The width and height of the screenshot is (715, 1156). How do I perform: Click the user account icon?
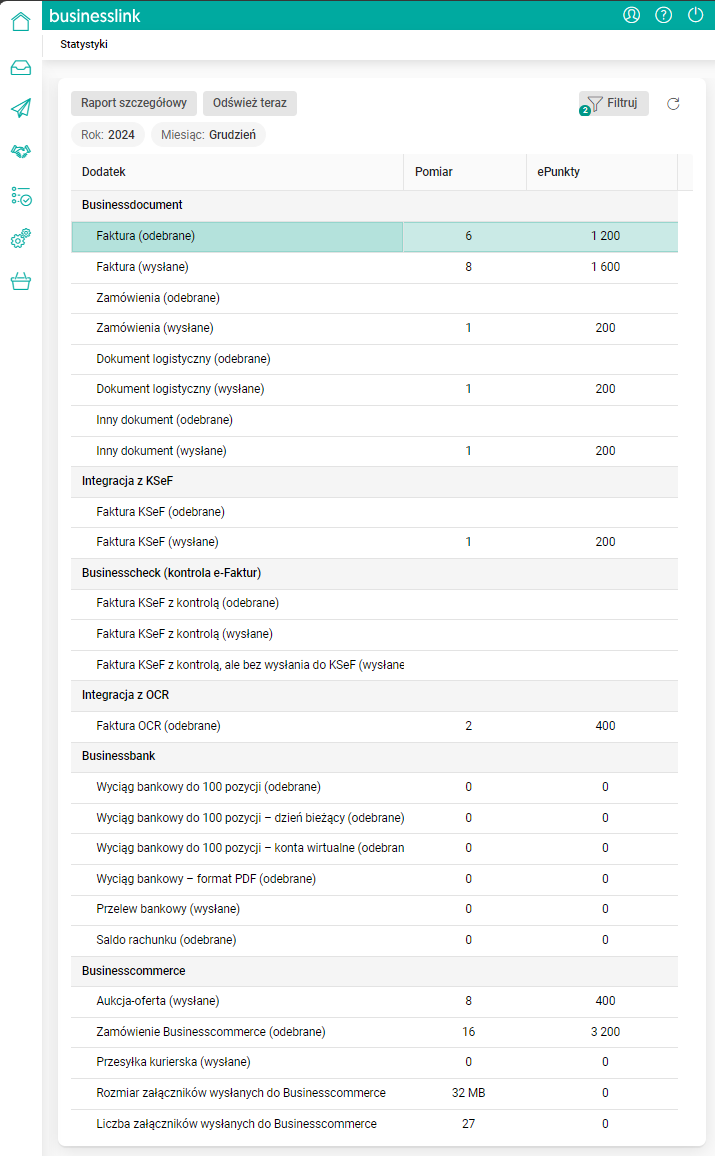[631, 15]
